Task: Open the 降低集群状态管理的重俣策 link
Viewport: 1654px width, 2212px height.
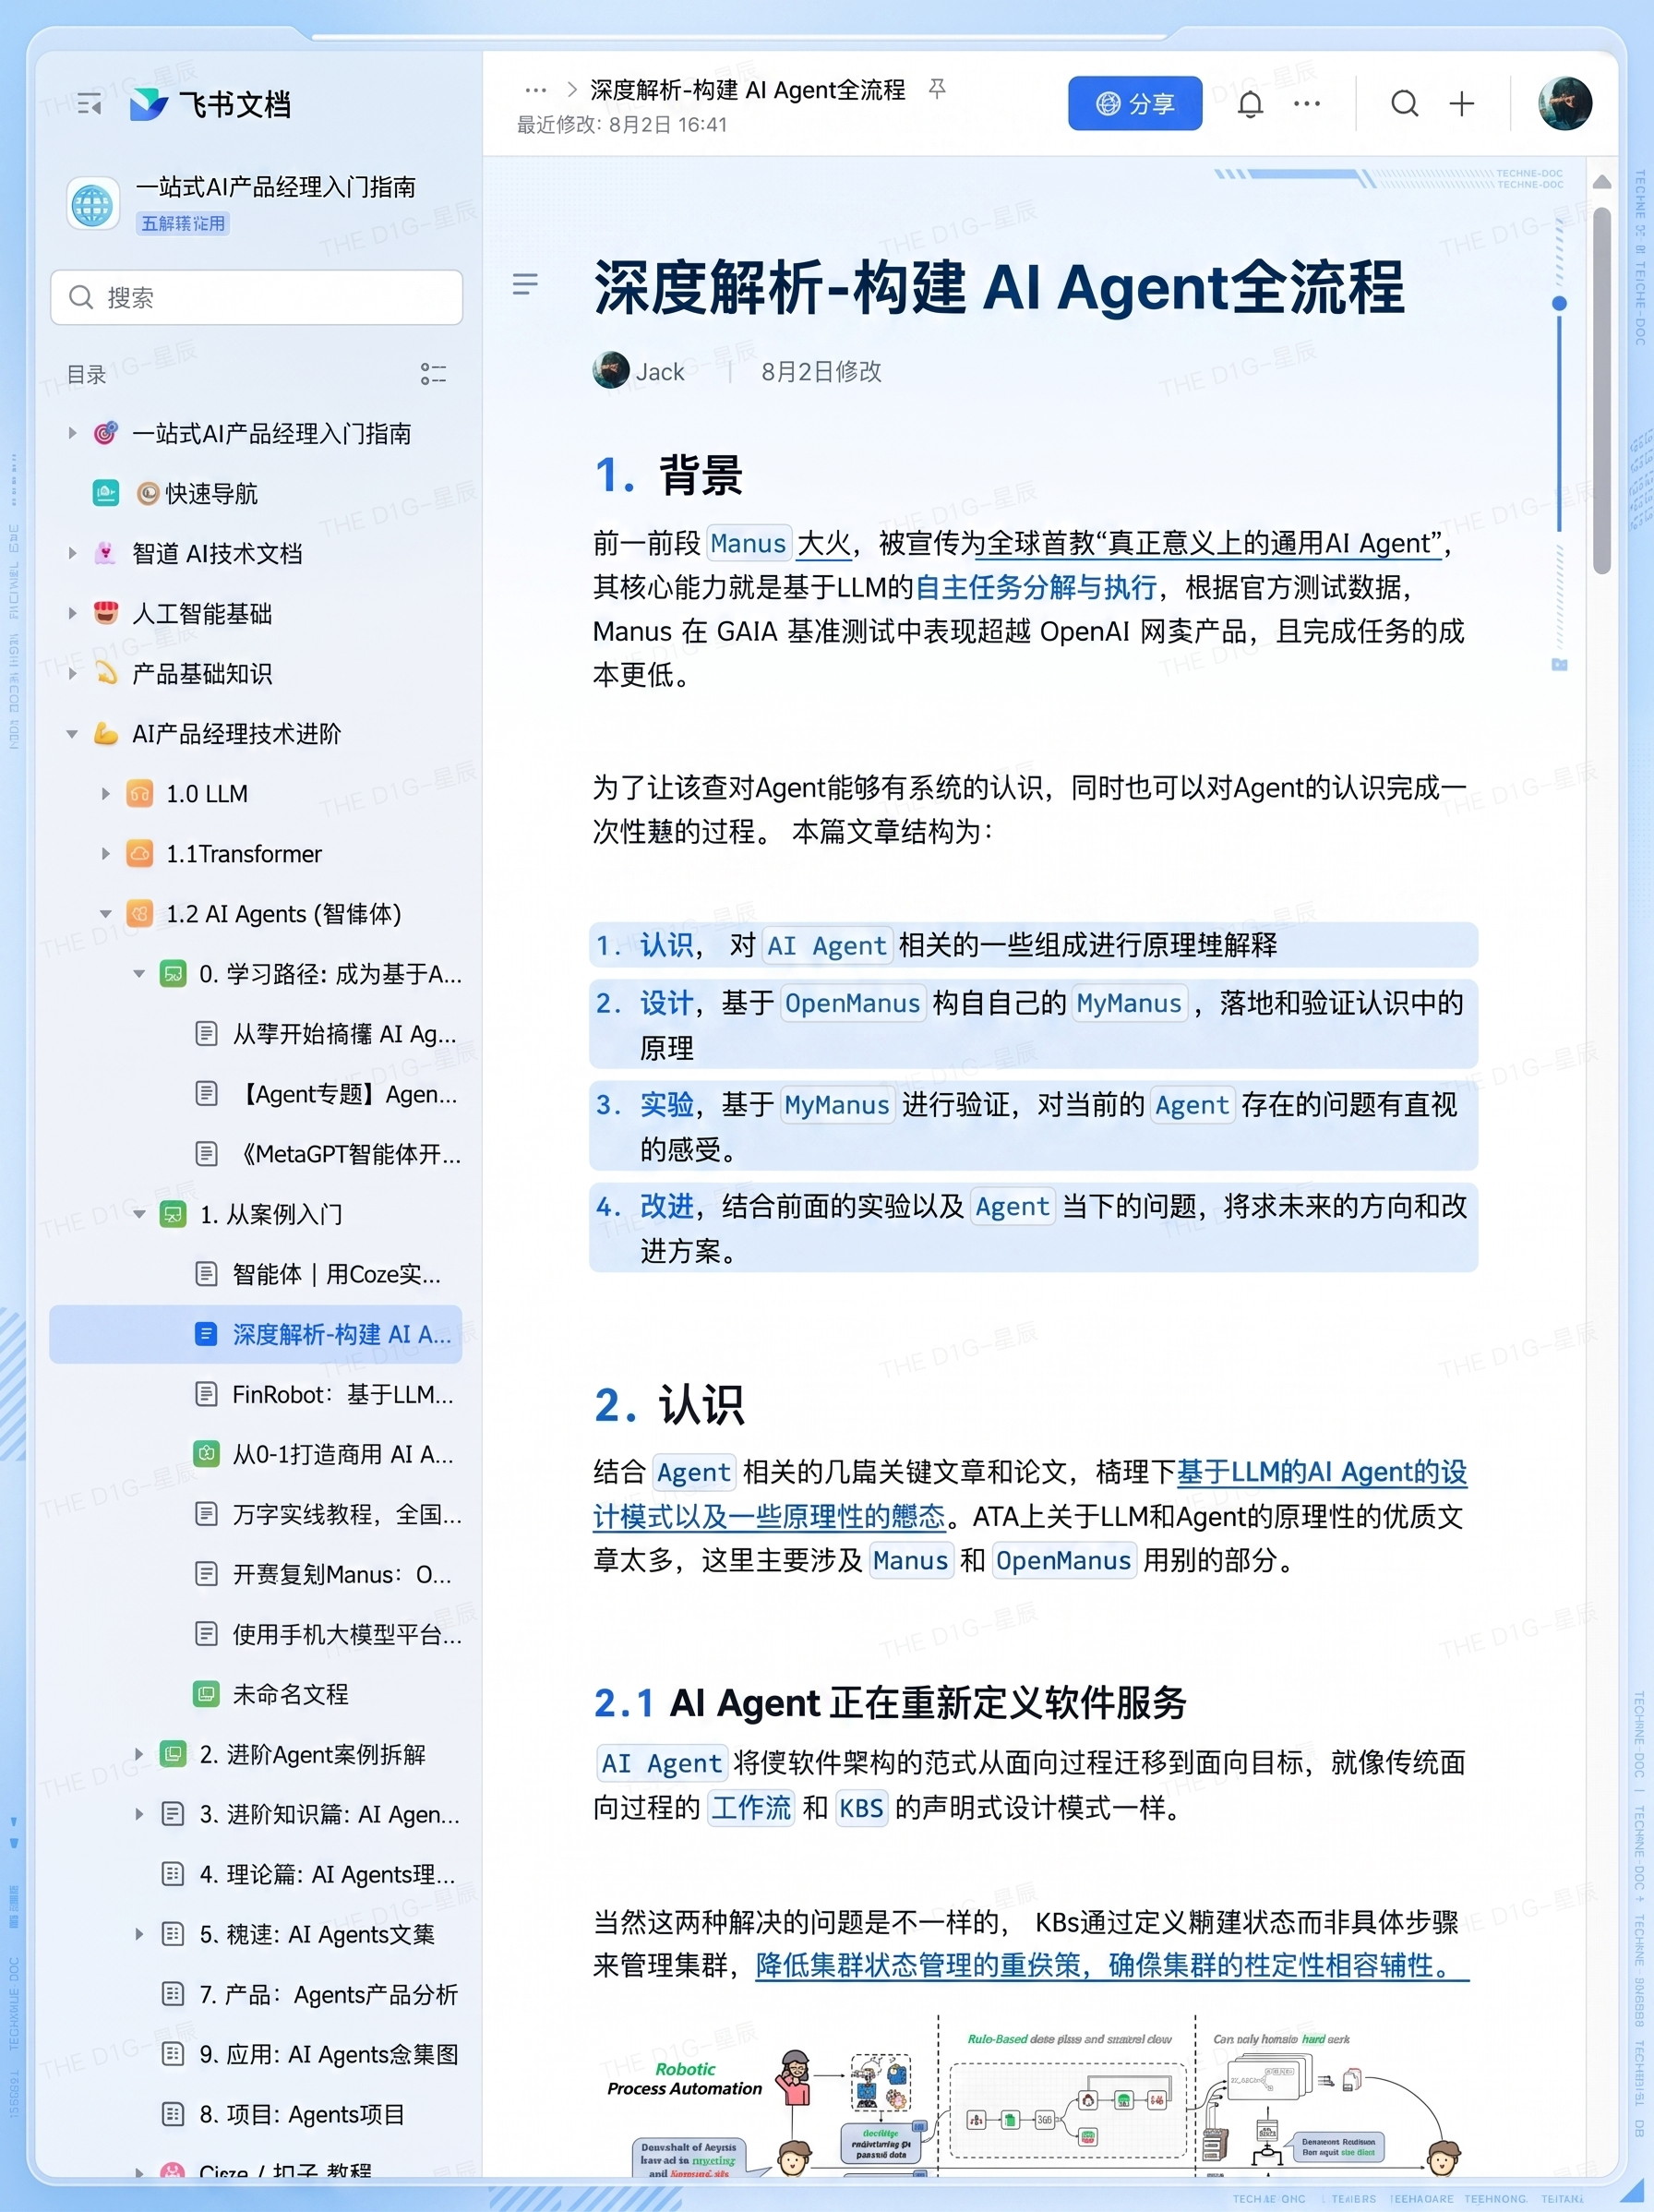Action: (x=918, y=1965)
